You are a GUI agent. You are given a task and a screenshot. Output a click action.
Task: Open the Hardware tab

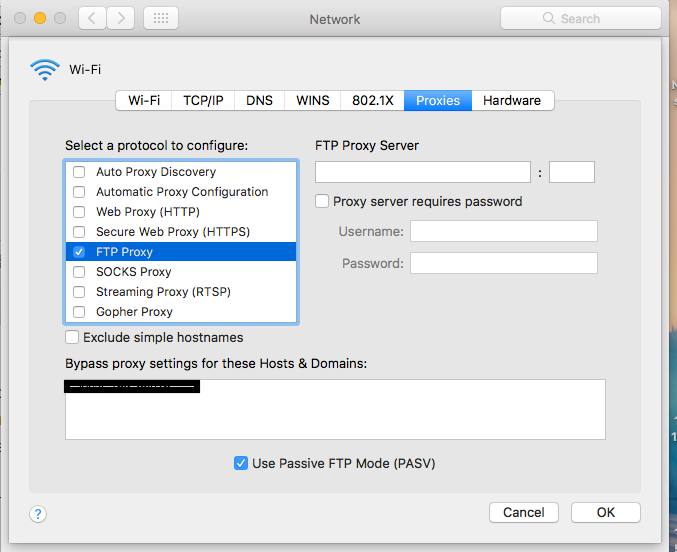coord(511,100)
